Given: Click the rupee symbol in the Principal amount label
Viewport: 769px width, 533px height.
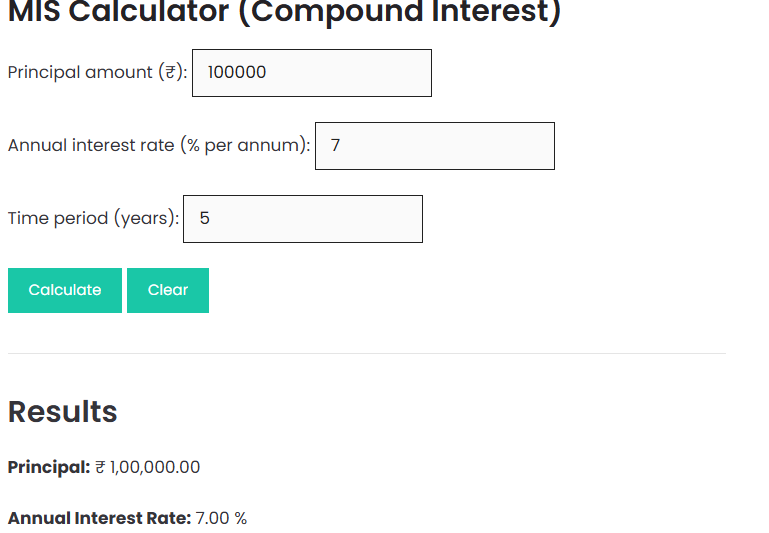Looking at the screenshot, I should click(x=171, y=73).
